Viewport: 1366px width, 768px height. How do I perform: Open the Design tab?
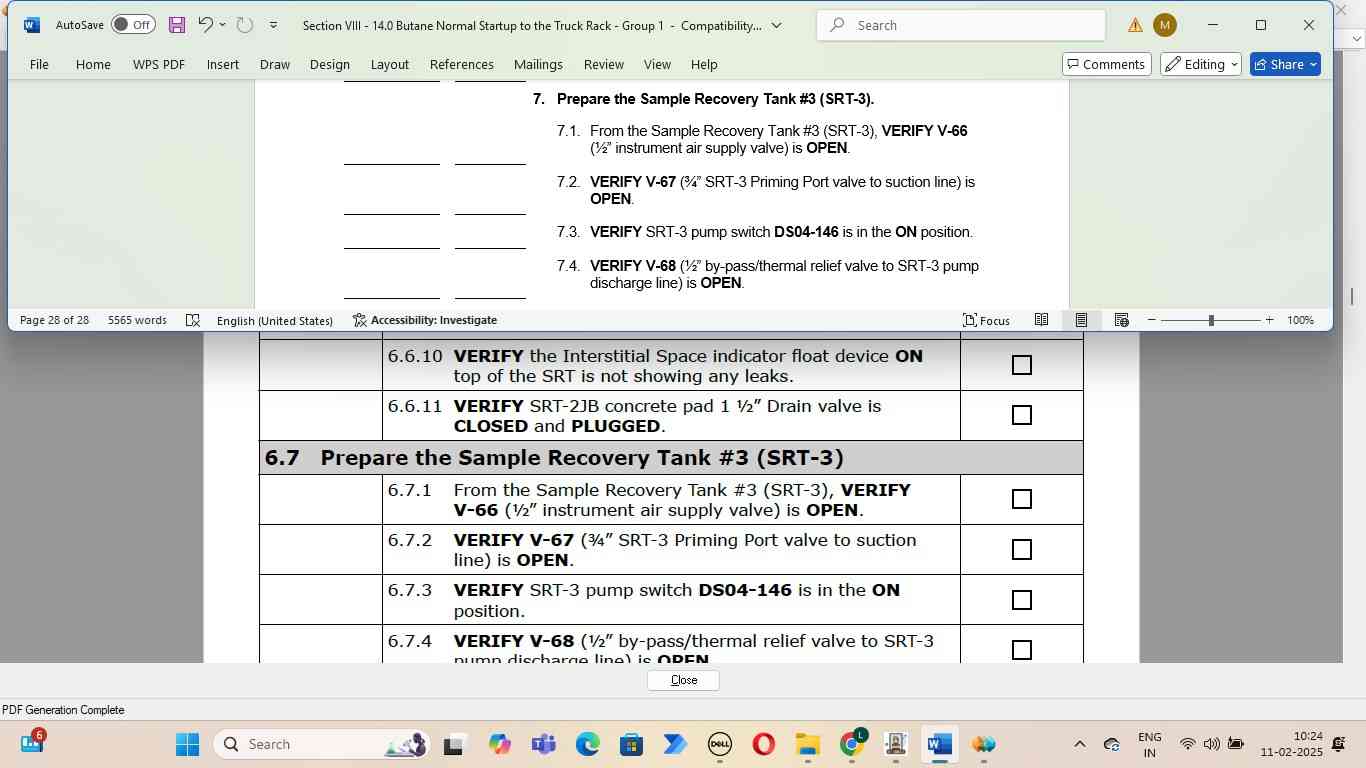(330, 64)
